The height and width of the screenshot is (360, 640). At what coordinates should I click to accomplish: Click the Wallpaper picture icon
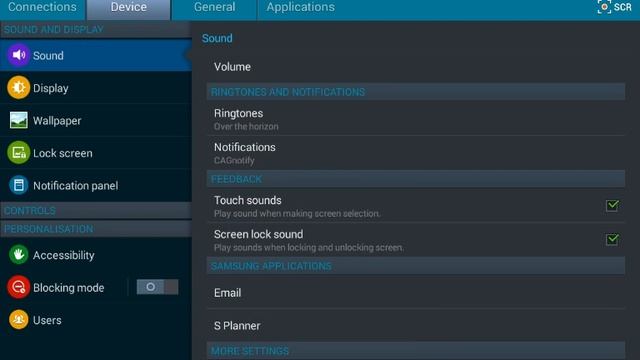tap(18, 120)
